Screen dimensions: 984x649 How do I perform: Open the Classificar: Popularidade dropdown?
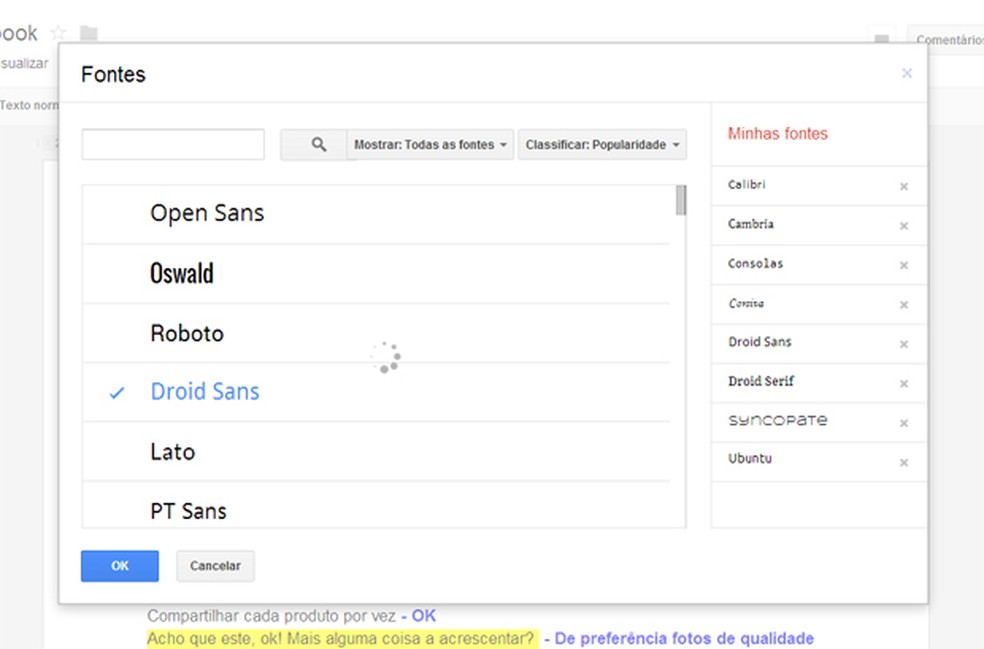point(602,145)
